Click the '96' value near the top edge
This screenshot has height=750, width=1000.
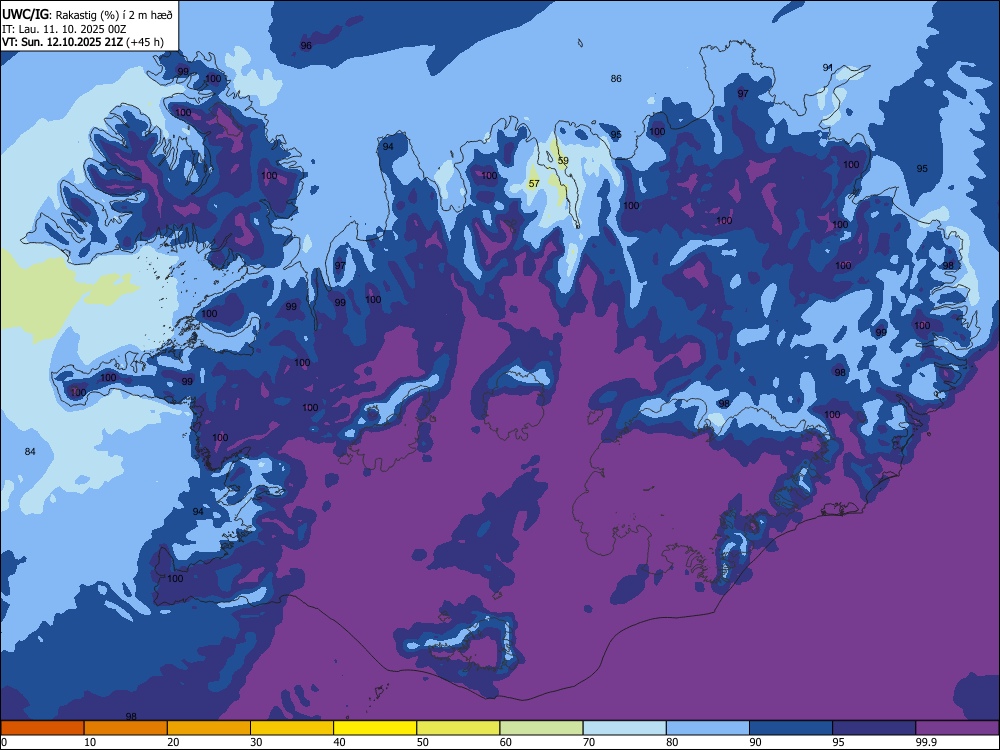pyautogui.click(x=306, y=45)
